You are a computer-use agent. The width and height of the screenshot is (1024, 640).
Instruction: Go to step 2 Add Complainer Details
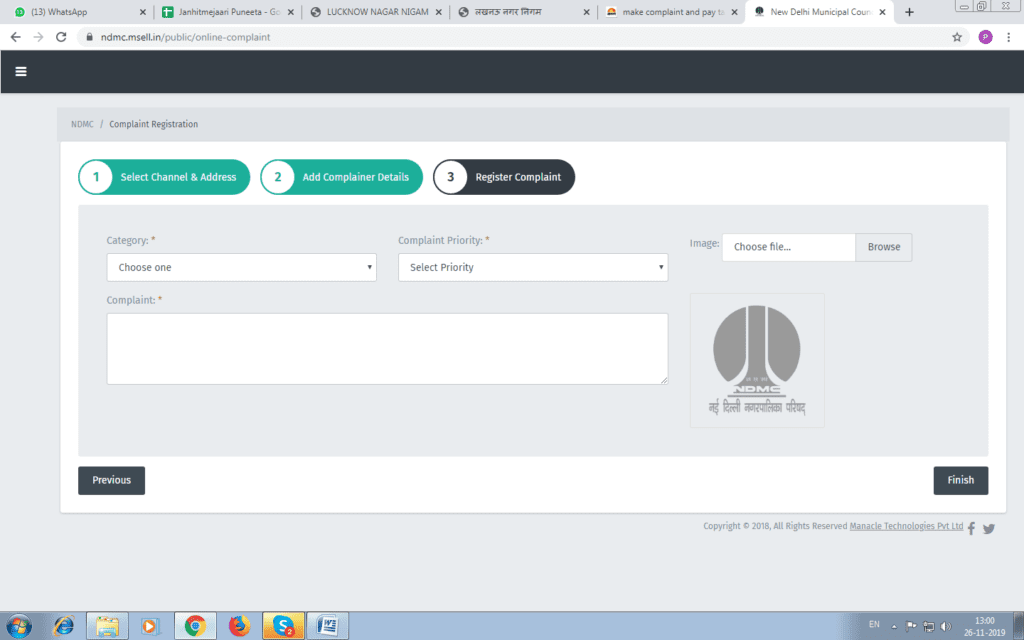(341, 177)
